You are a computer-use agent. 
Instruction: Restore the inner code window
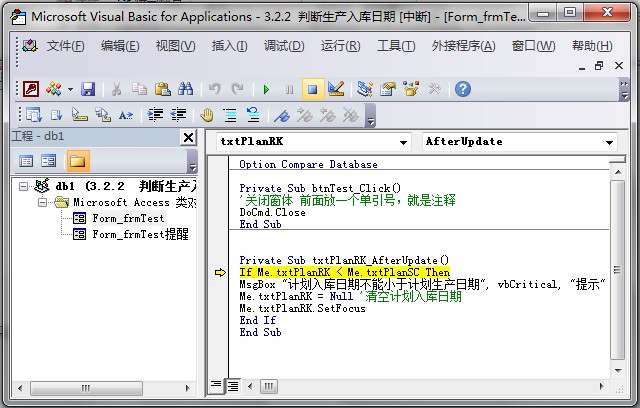tap(599, 66)
